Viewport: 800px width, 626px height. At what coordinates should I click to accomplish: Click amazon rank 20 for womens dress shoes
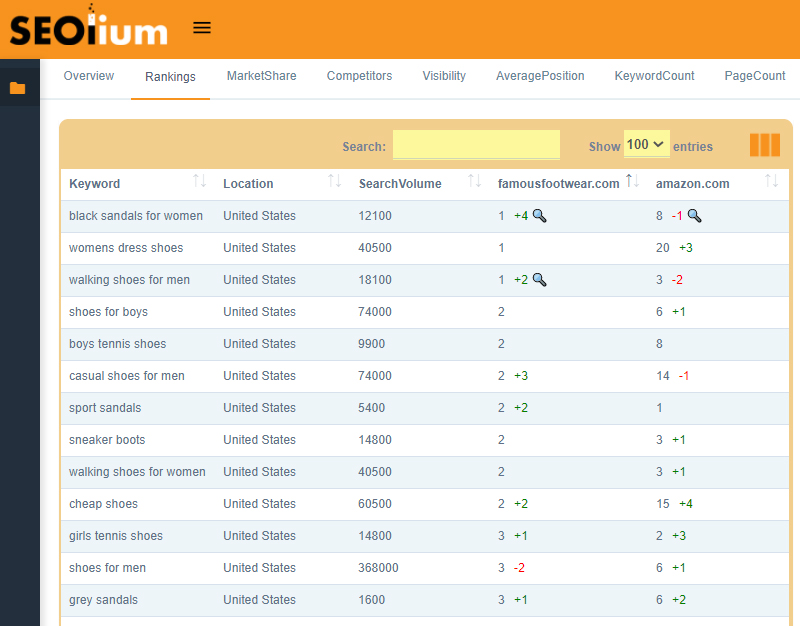point(663,248)
